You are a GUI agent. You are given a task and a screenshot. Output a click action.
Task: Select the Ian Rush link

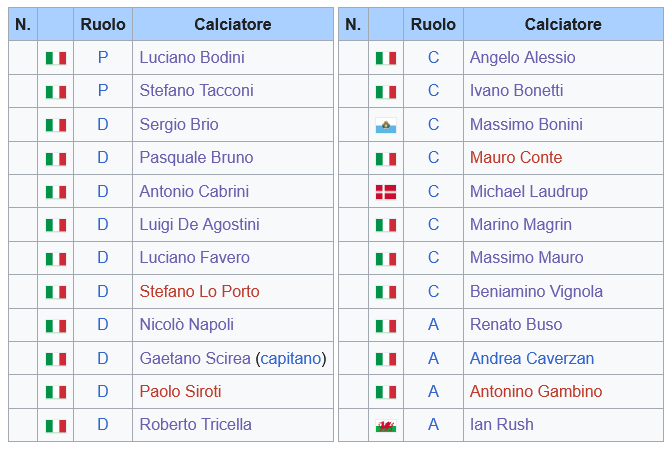tap(501, 424)
